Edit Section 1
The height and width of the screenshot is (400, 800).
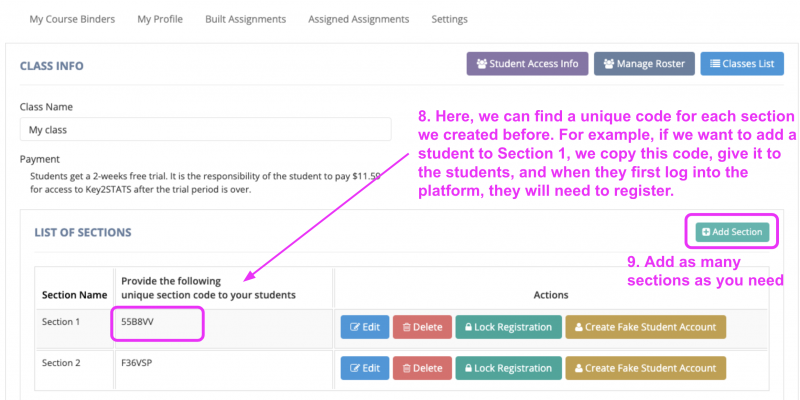tap(364, 327)
